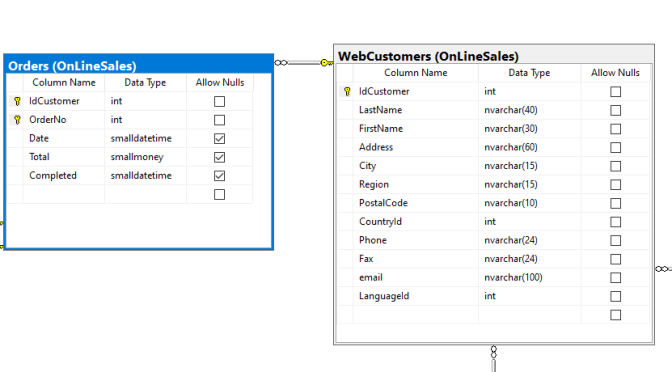Image resolution: width=672 pixels, height=372 pixels.
Task: Check Allow Nulls for the Region column
Action: (x=615, y=185)
